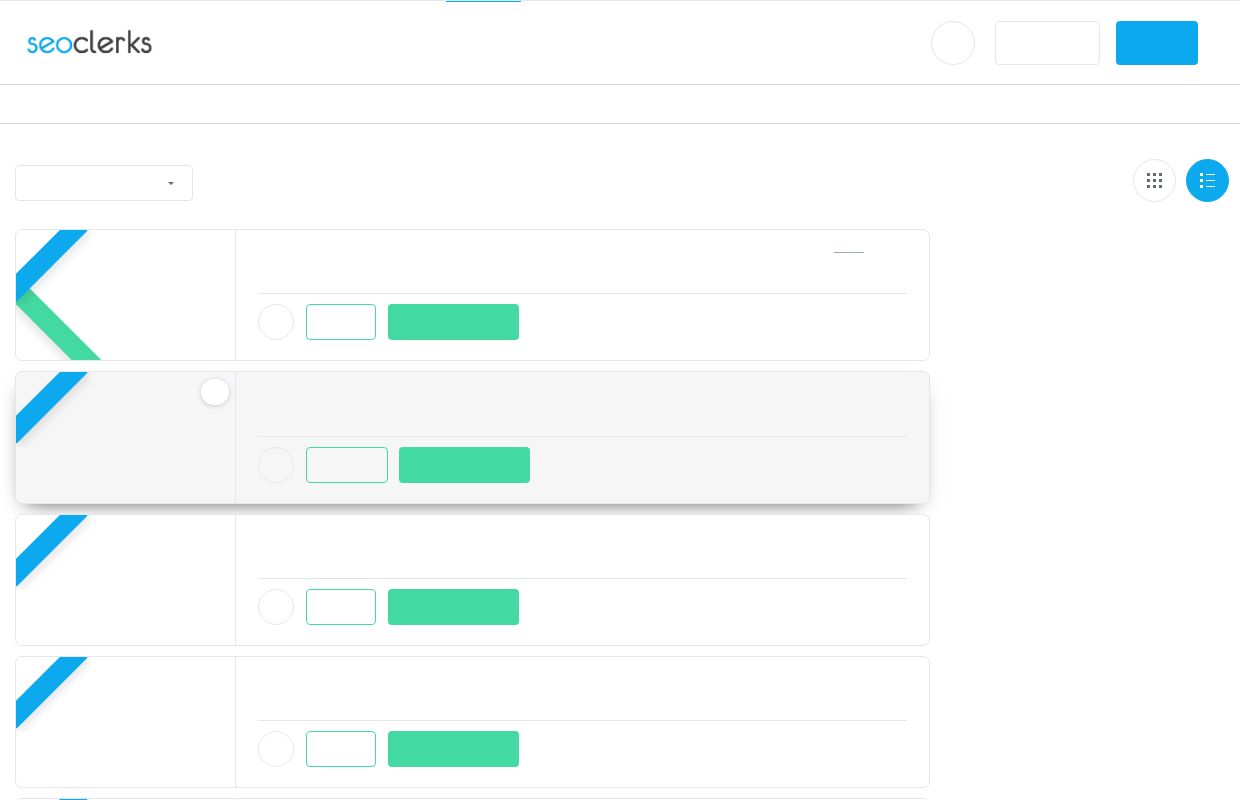Click the fourth listing's green outlined button
Viewport: 1240px width, 800px height.
pos(341,749)
